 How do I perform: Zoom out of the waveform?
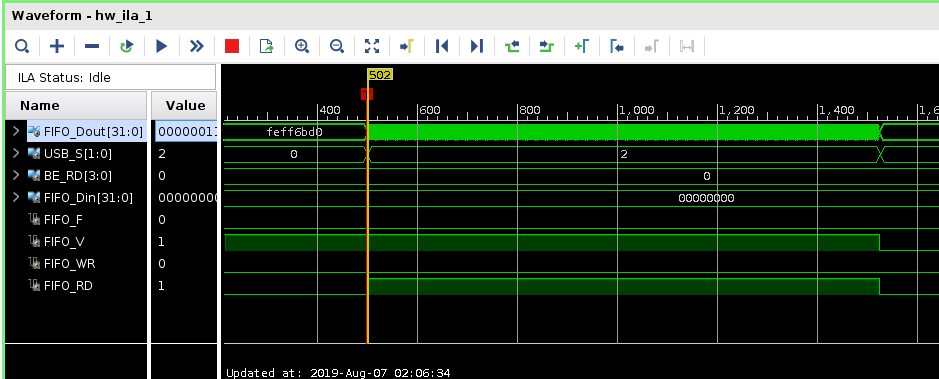337,46
